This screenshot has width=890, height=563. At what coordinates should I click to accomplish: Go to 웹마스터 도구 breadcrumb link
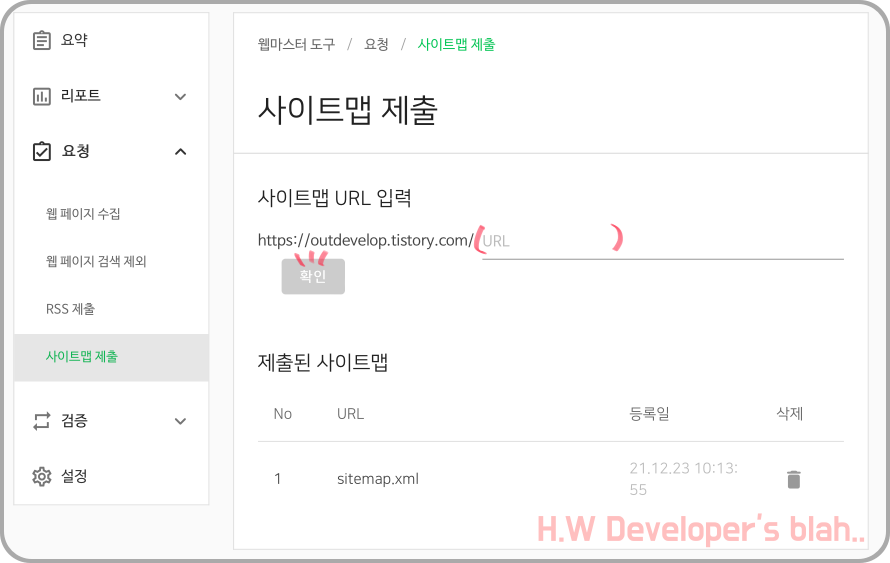[296, 44]
